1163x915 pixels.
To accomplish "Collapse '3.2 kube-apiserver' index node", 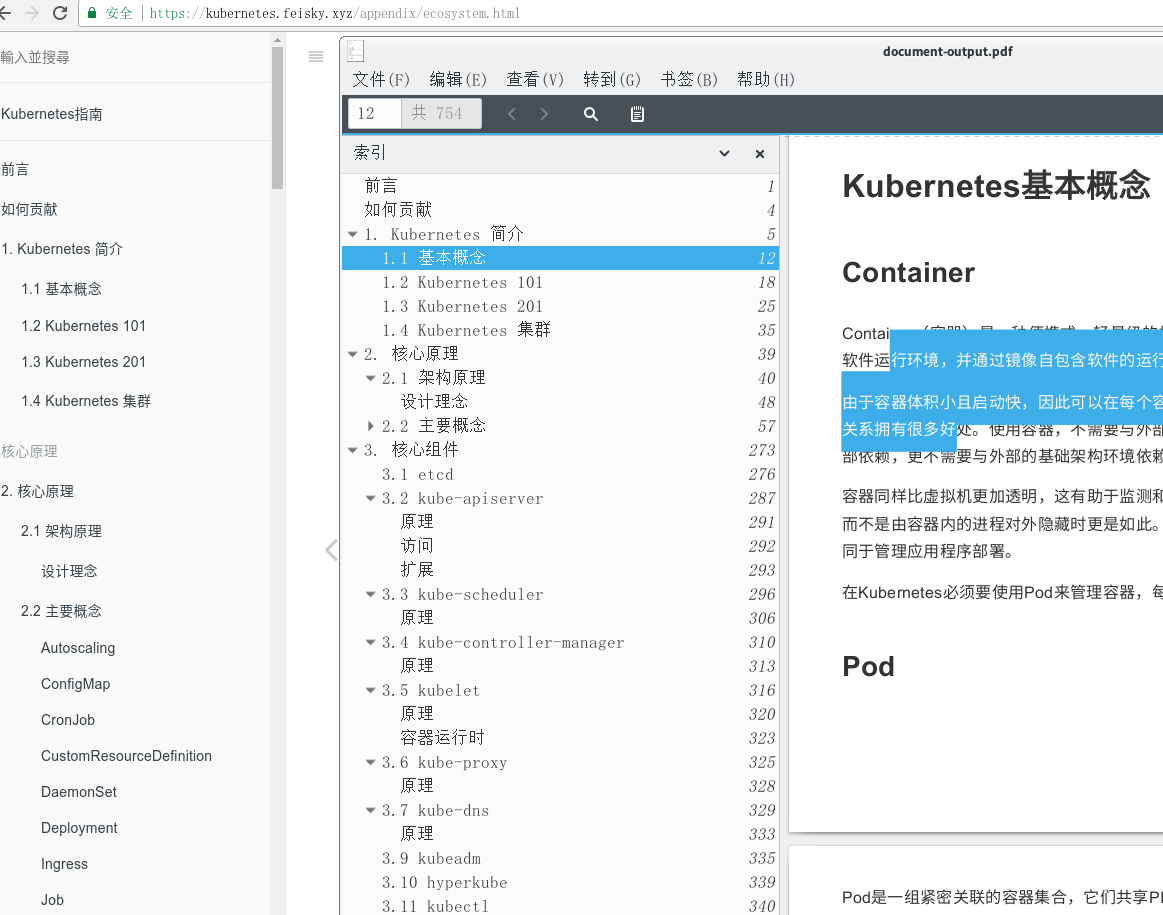I will coord(370,498).
